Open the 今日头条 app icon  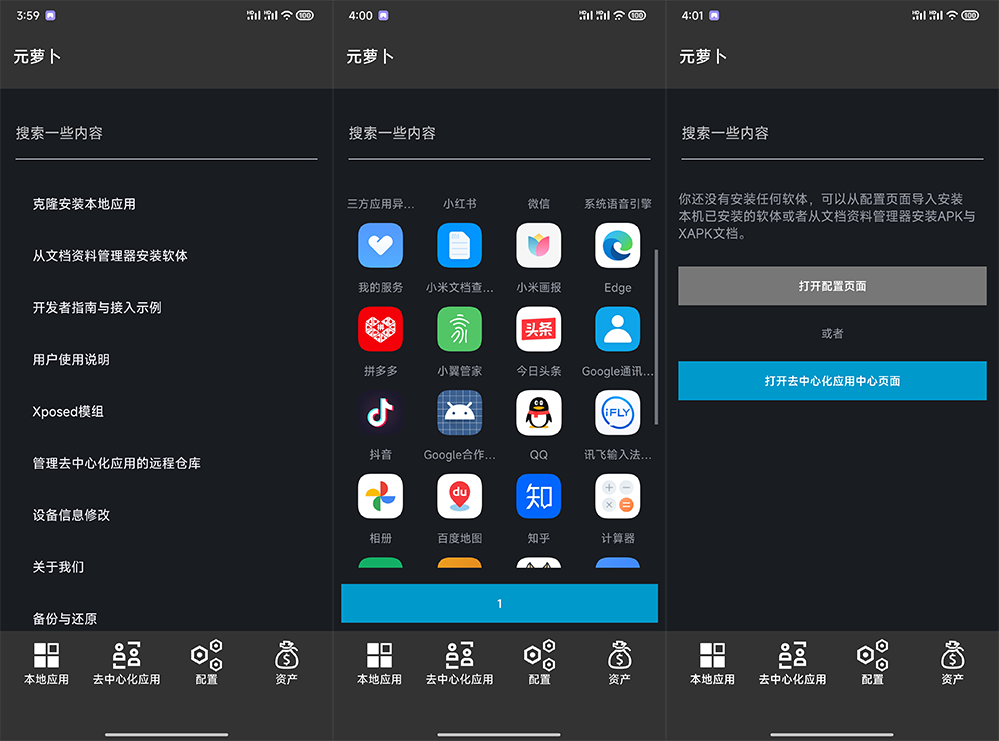538,329
